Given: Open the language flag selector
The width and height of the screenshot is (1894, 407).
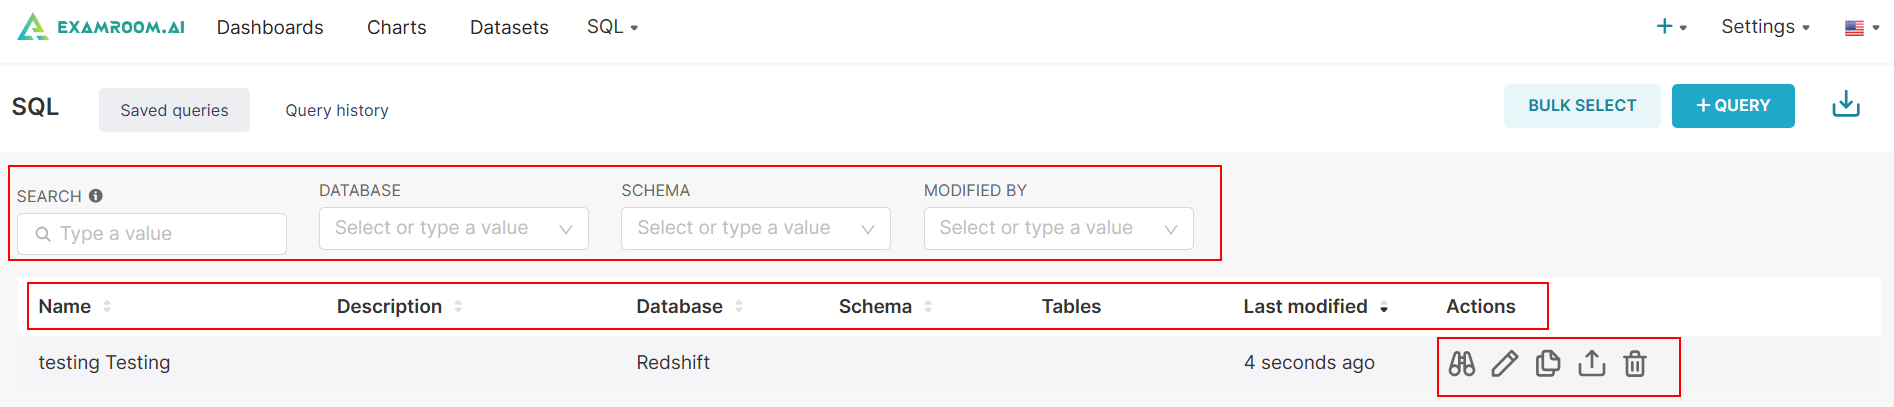Looking at the screenshot, I should pos(1861,28).
